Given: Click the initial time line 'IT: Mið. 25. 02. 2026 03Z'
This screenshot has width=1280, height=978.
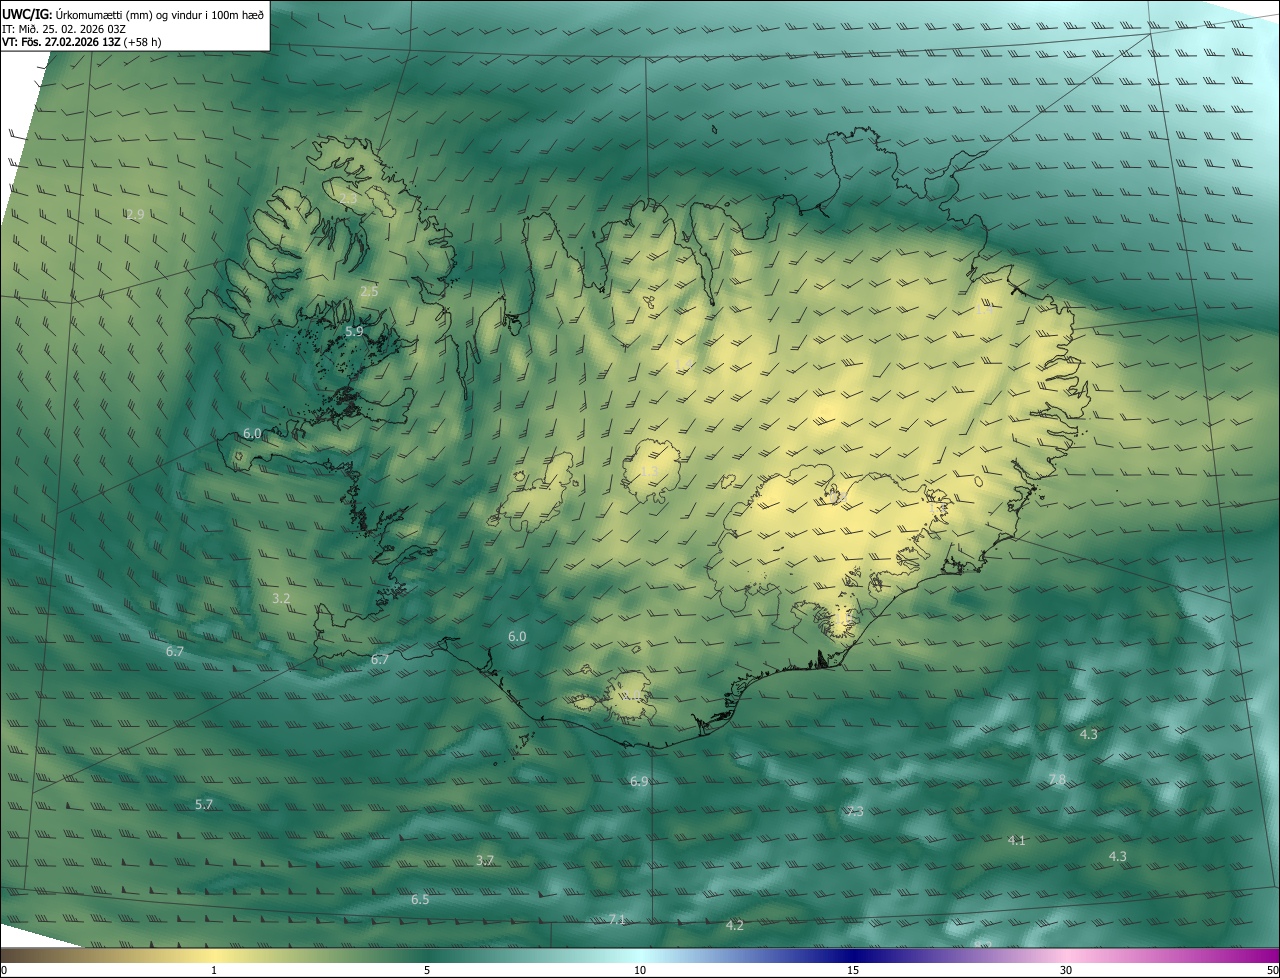Looking at the screenshot, I should click(x=65, y=29).
